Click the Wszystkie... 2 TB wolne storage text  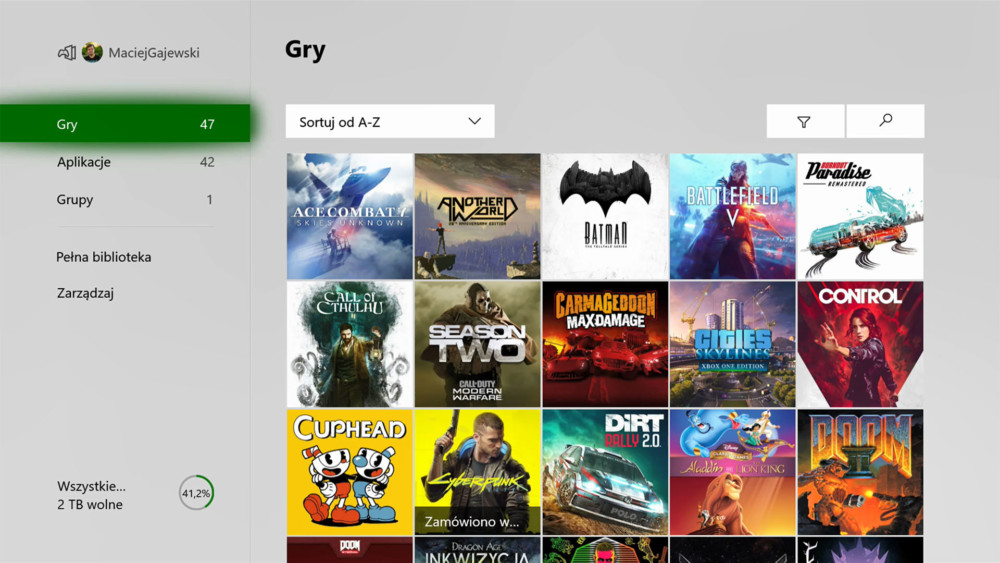click(x=91, y=495)
